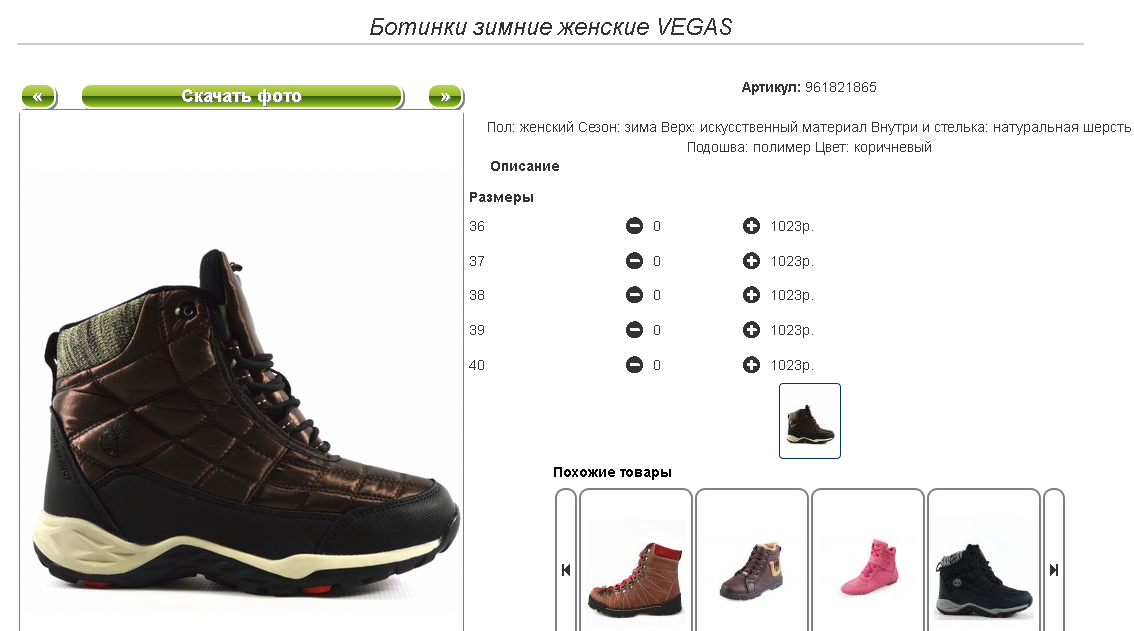Image resolution: width=1134 pixels, height=631 pixels.
Task: Select the brown boot thumbnail image
Action: pyautogui.click(x=810, y=421)
